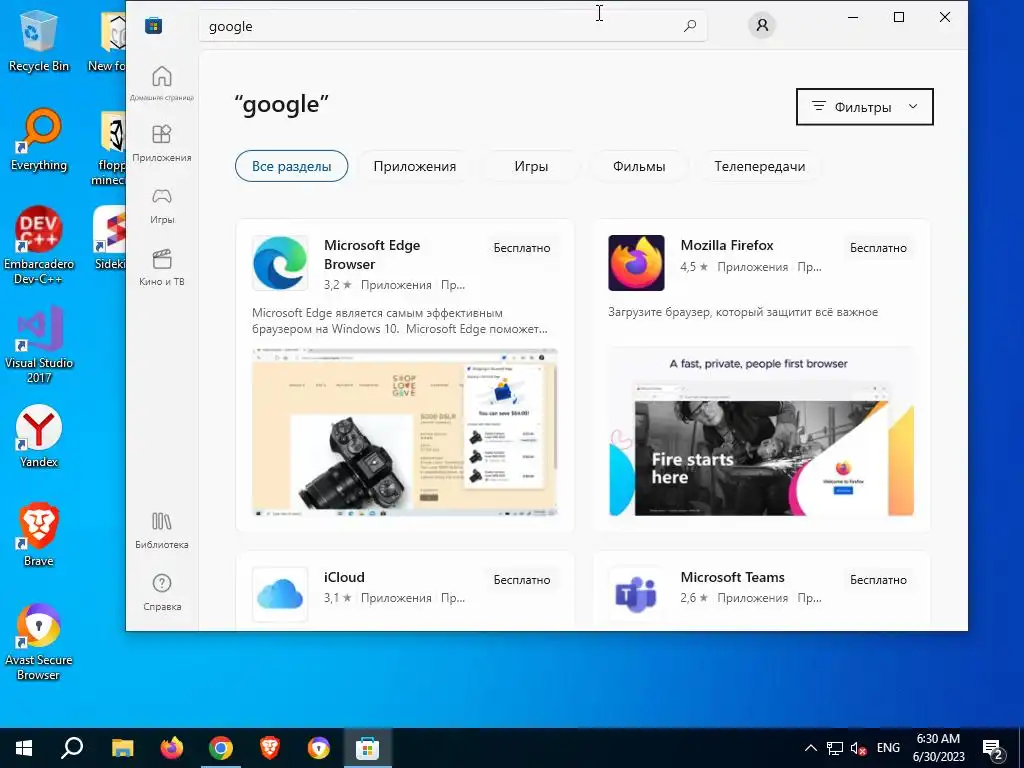The image size is (1024, 768).
Task: Open Recycle Bin on desktop
Action: pos(39,42)
